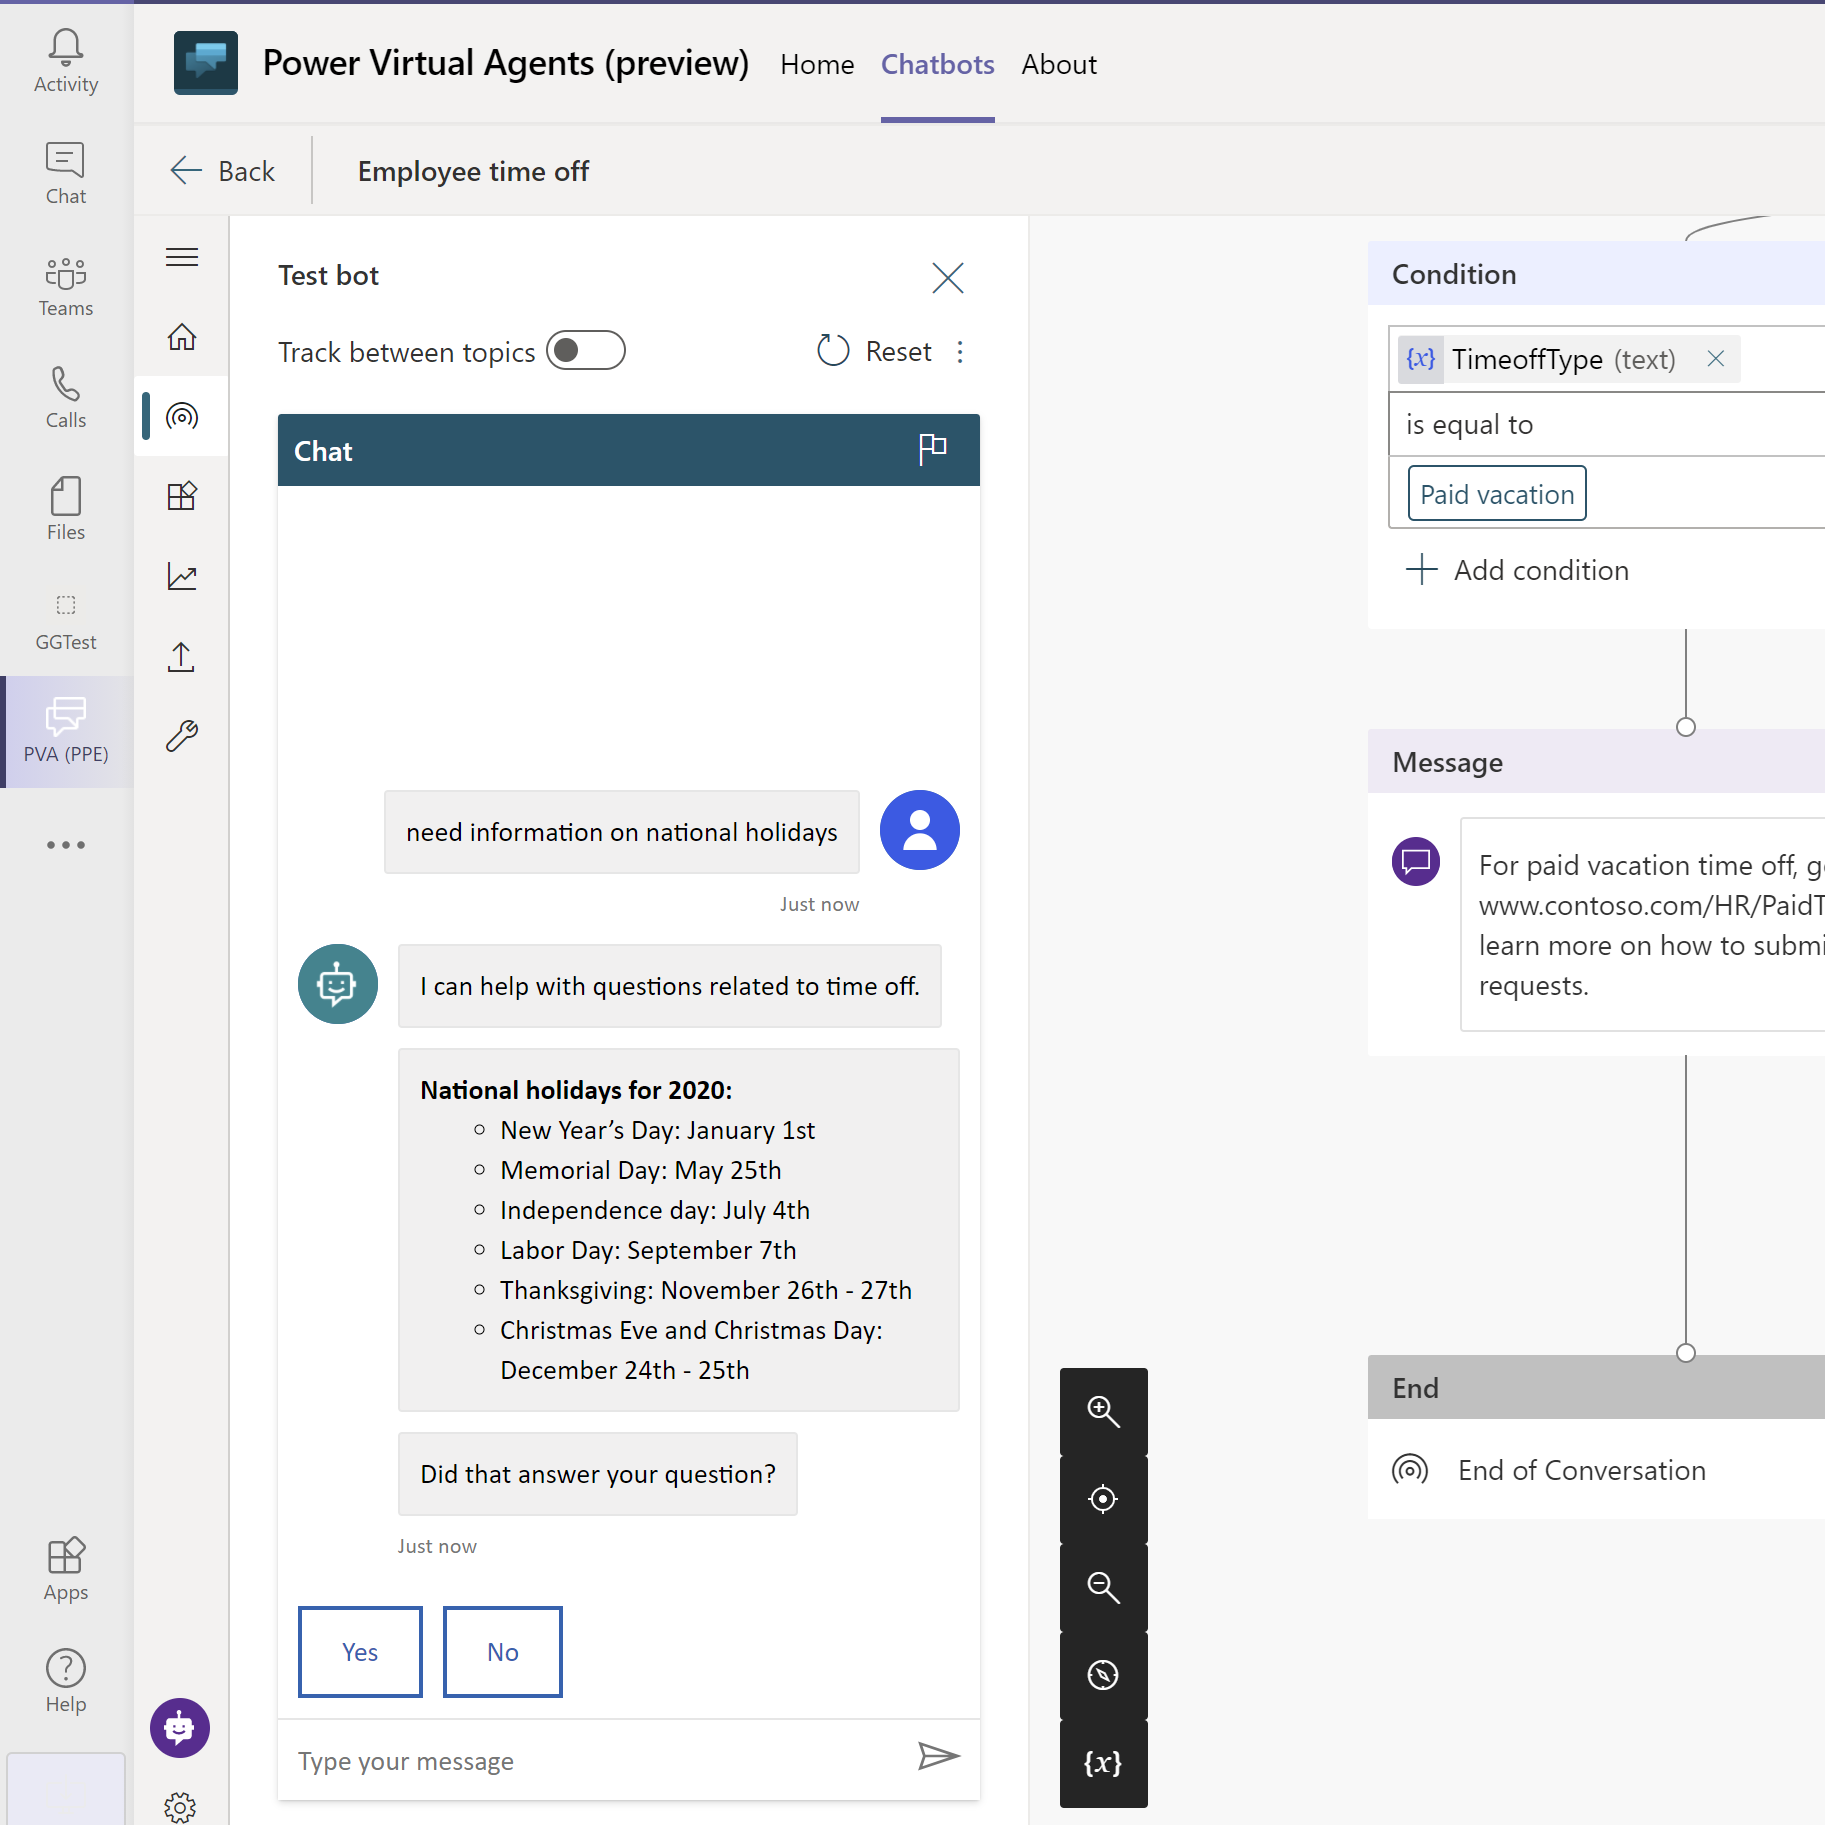Screen dimensions: 1825x1825
Task: Add condition to the Condition node
Action: point(1517,570)
